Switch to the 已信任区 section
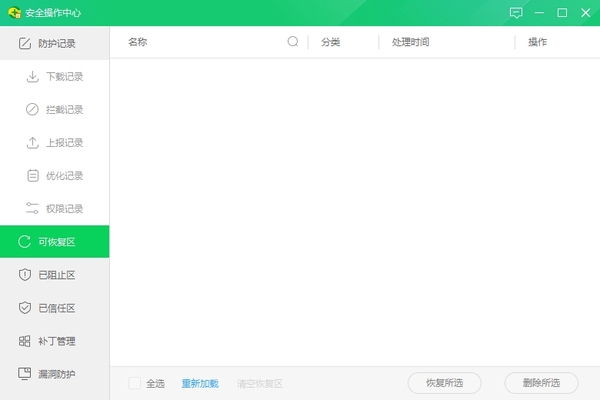This screenshot has height=400, width=600. pos(55,308)
